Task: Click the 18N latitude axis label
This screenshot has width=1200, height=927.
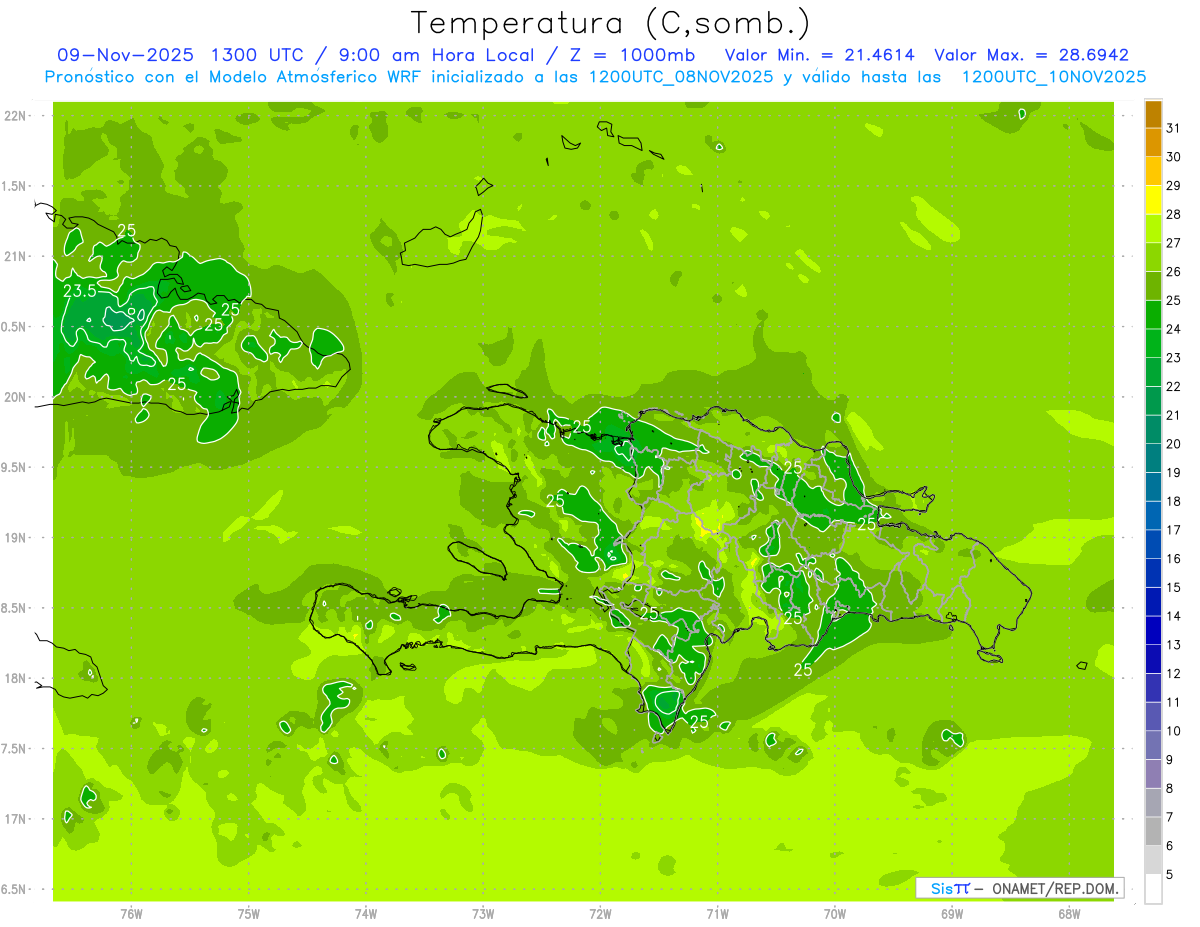Action: (x=17, y=678)
